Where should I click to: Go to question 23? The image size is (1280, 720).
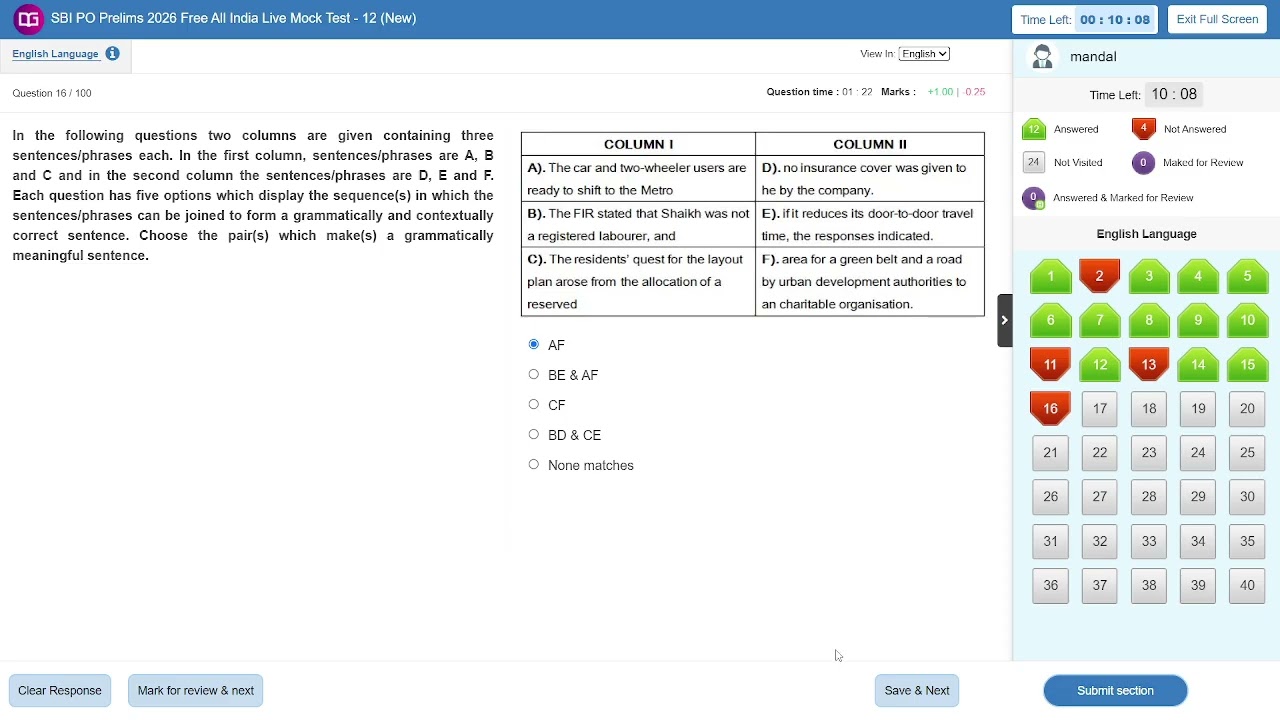pyautogui.click(x=1148, y=453)
